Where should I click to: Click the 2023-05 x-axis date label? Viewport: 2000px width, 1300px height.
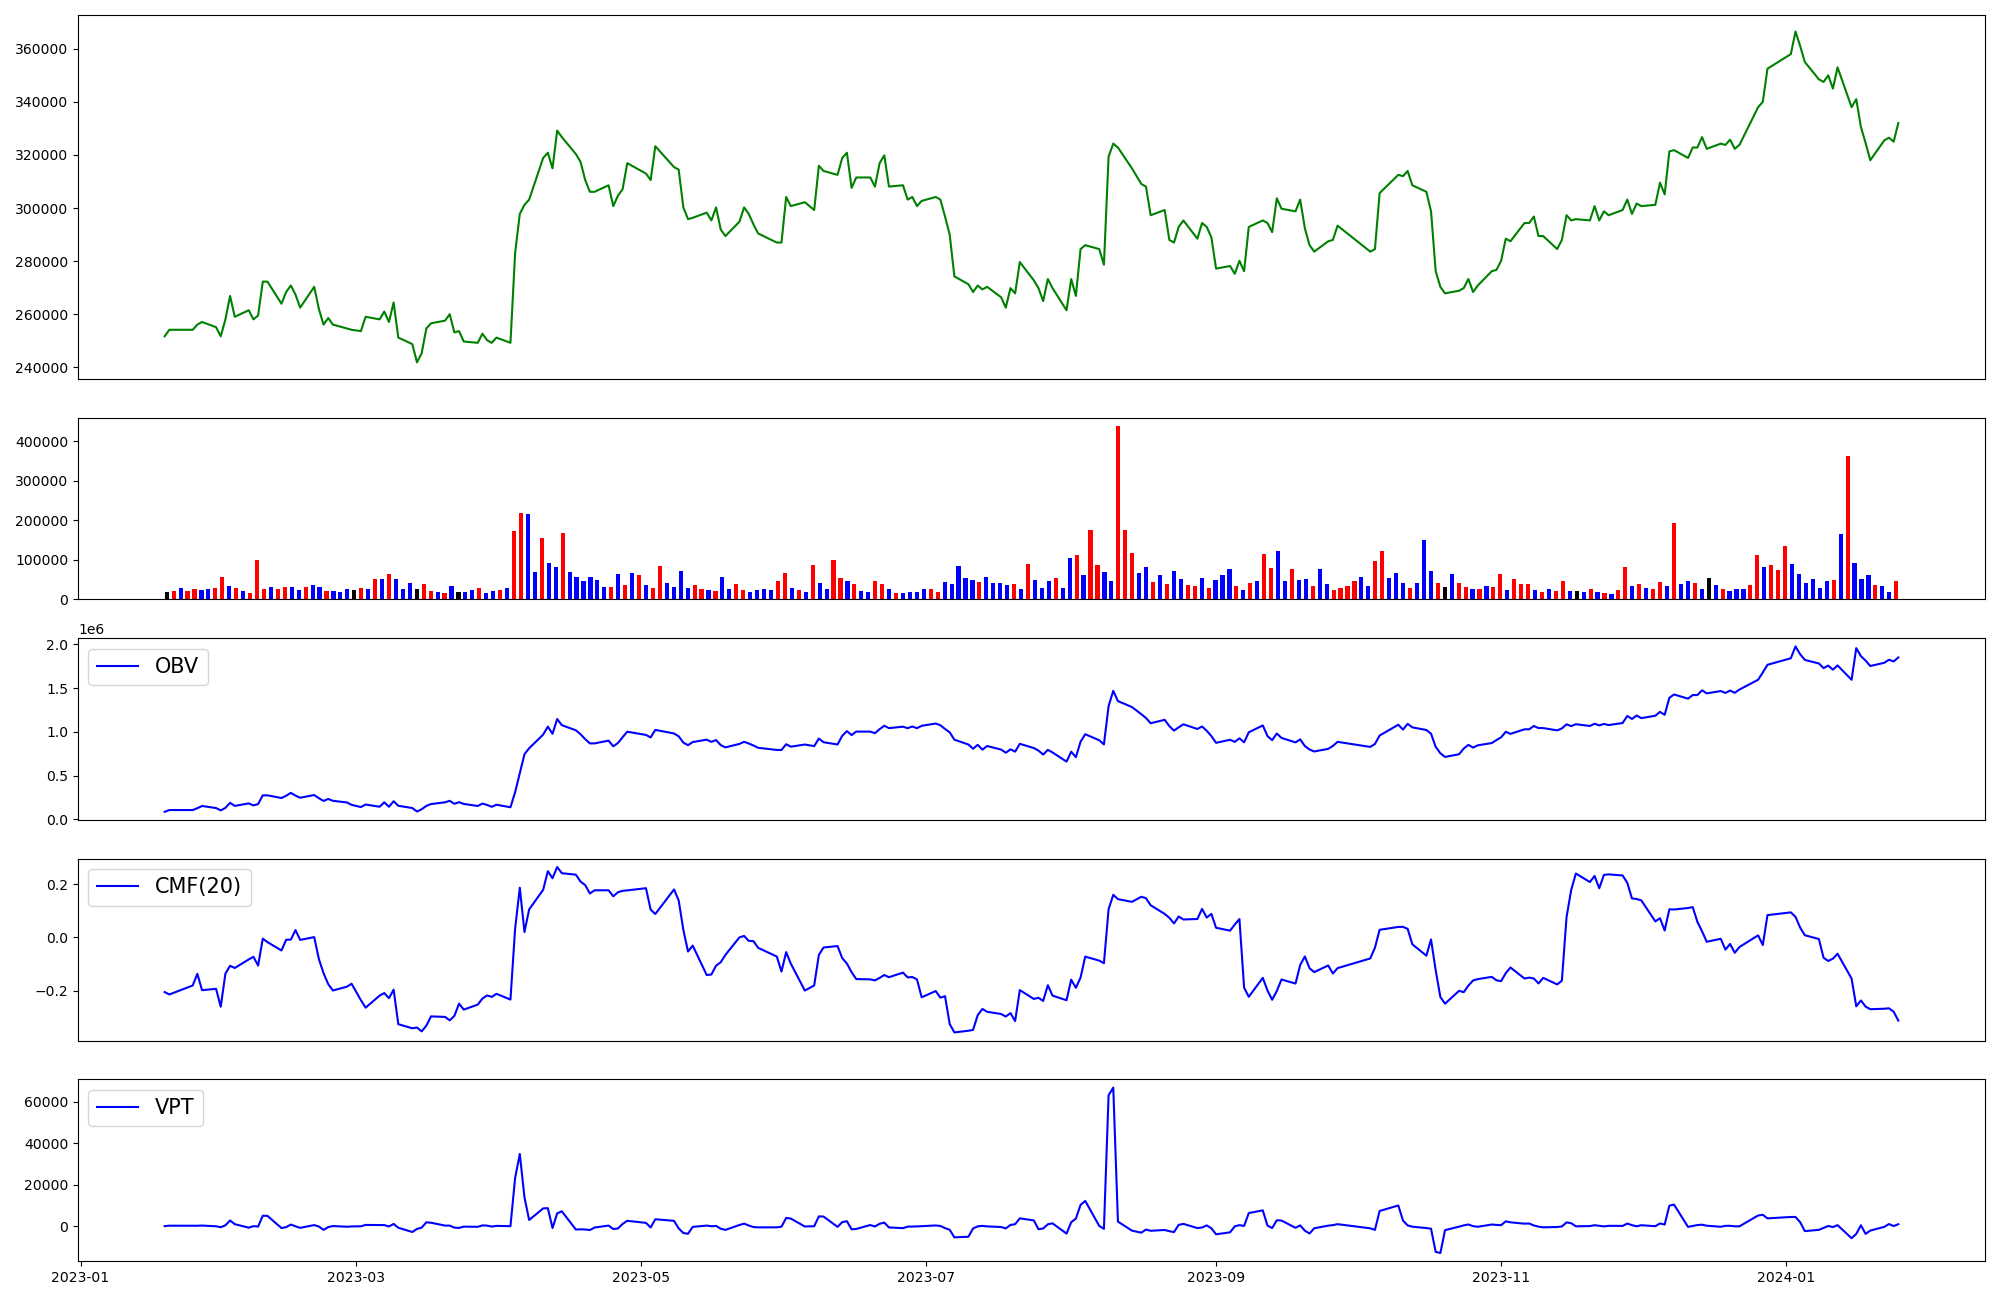pos(641,1277)
